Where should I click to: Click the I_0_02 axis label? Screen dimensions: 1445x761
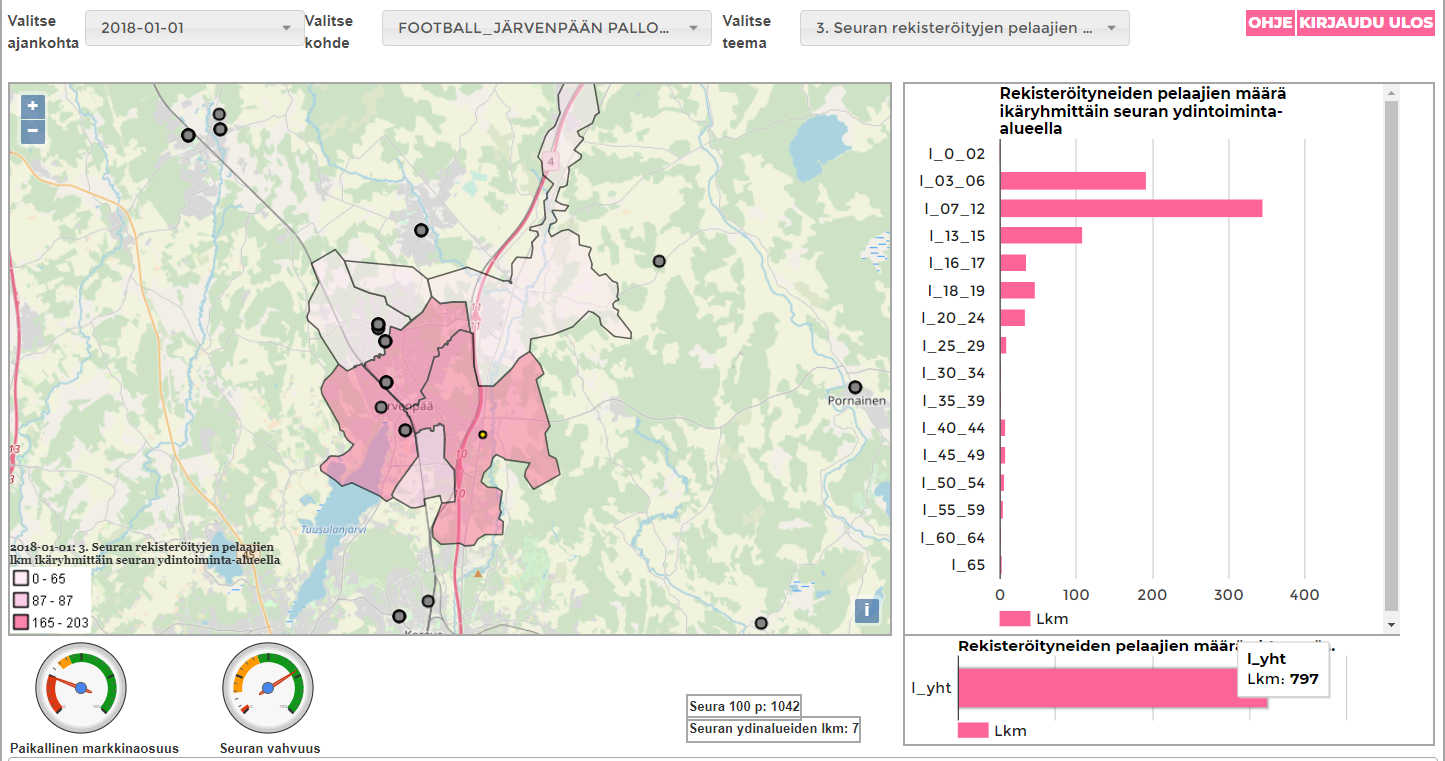957,153
